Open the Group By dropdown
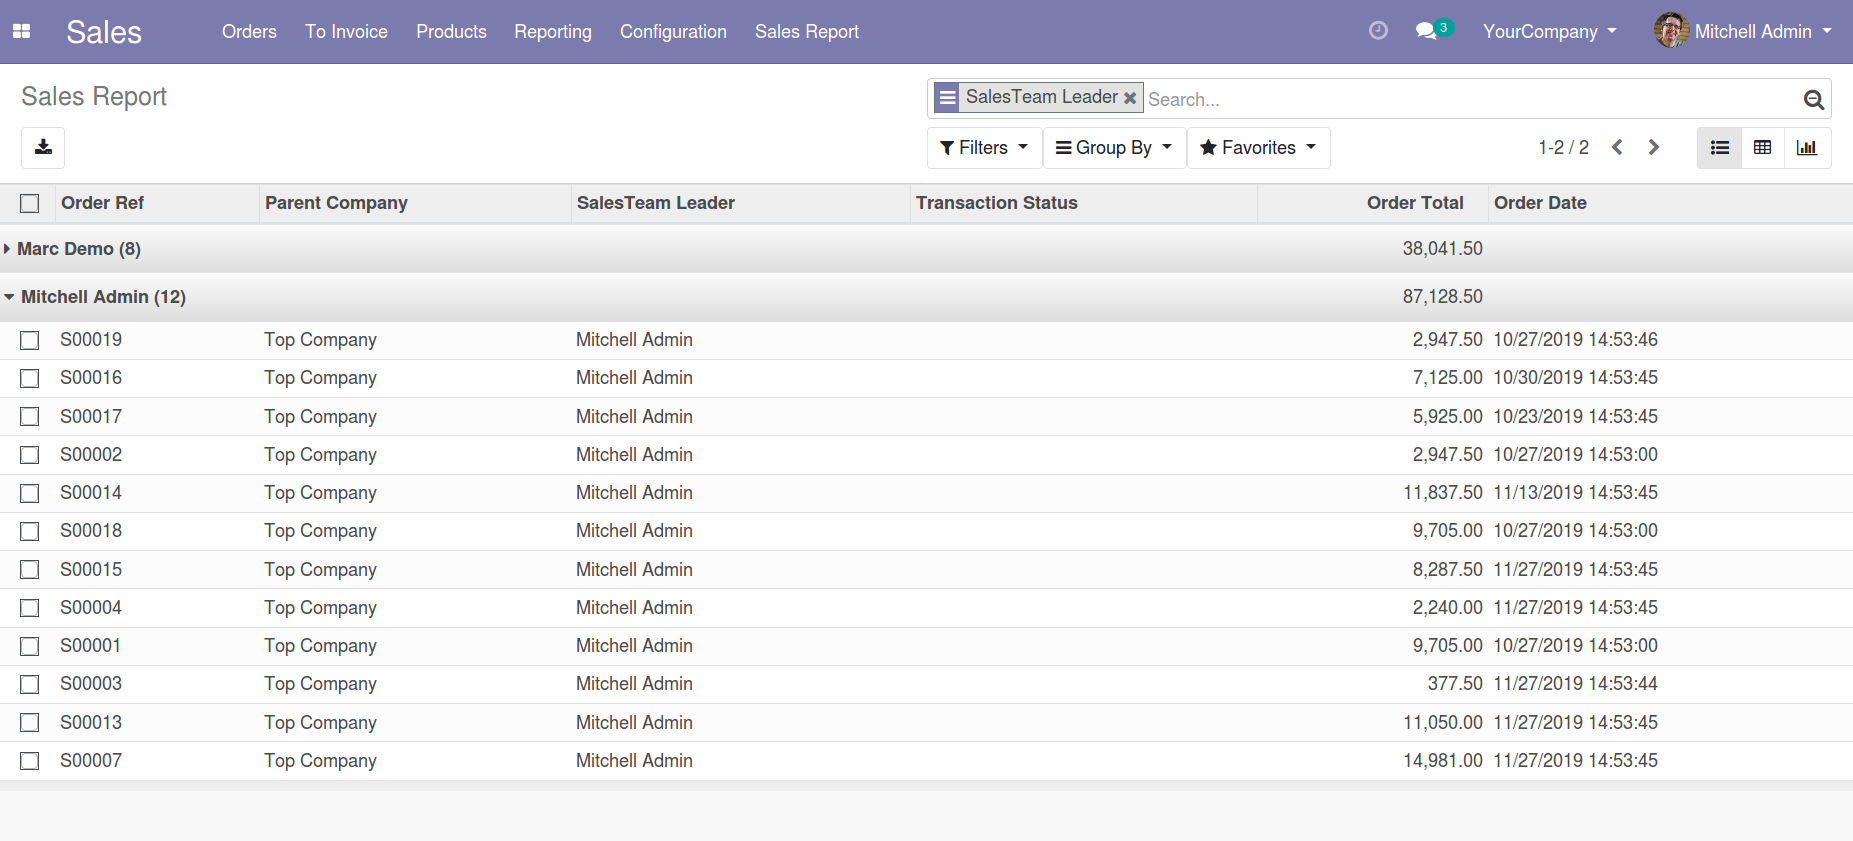This screenshot has height=841, width=1853. pyautogui.click(x=1114, y=148)
